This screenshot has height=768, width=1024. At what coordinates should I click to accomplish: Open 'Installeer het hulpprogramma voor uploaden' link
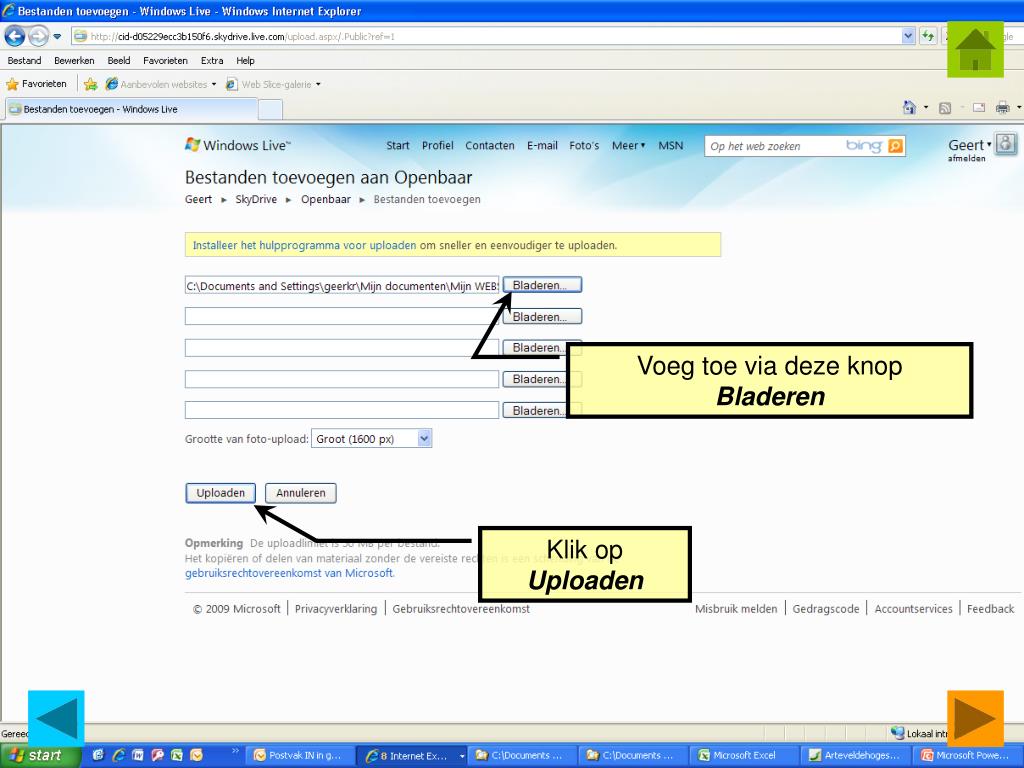304,246
